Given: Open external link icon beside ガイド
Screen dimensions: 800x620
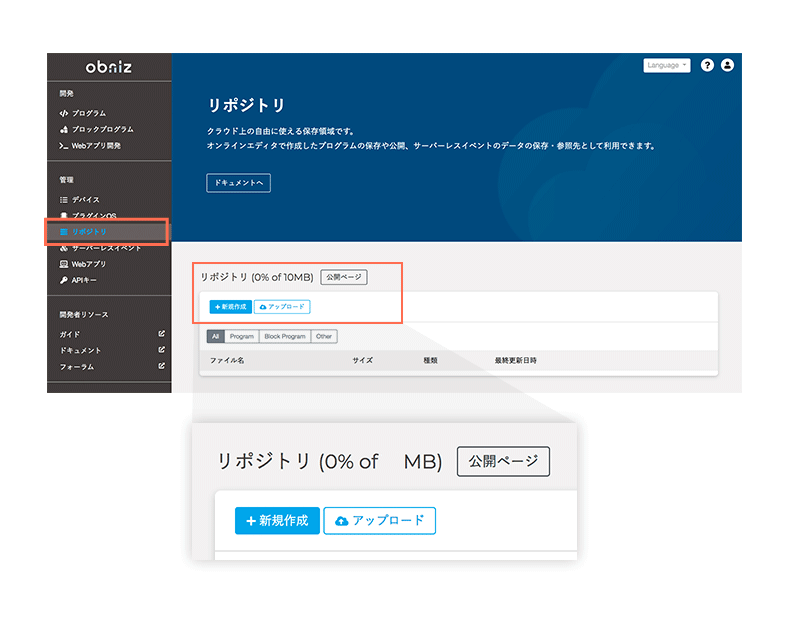Looking at the screenshot, I should pyautogui.click(x=162, y=334).
